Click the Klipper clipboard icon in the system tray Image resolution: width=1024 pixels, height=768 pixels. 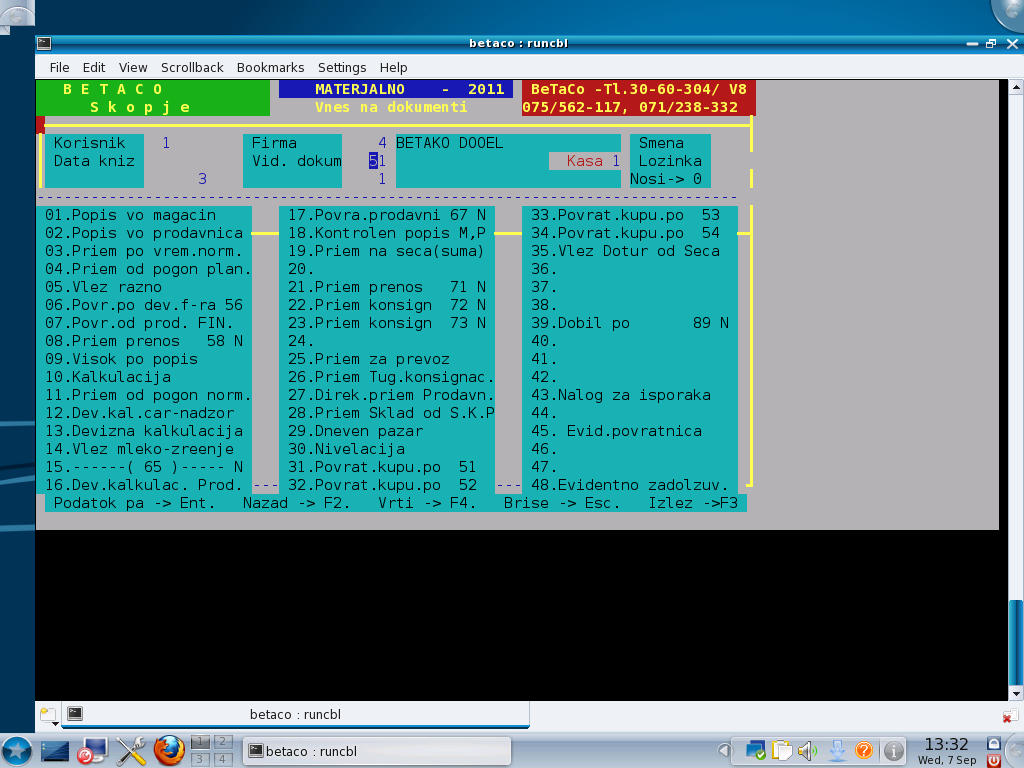[781, 750]
